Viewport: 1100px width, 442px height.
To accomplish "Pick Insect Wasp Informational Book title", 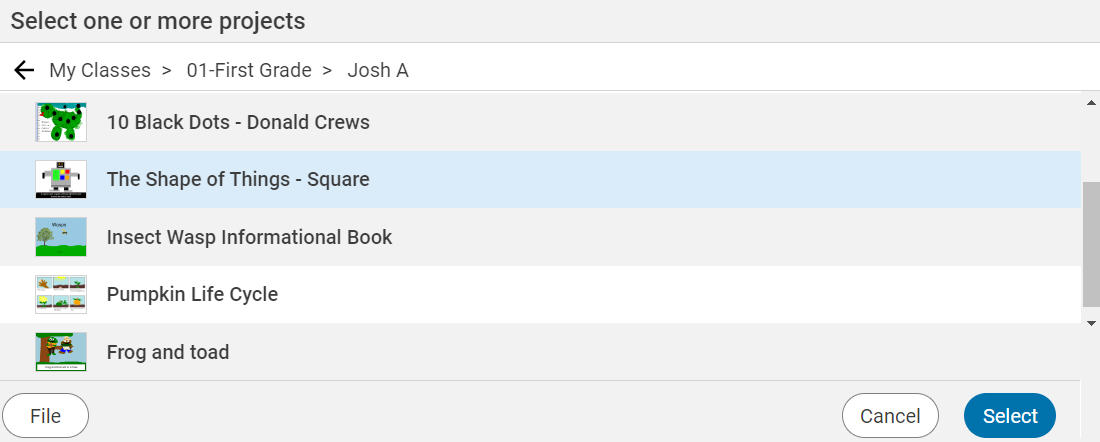I will click(249, 237).
